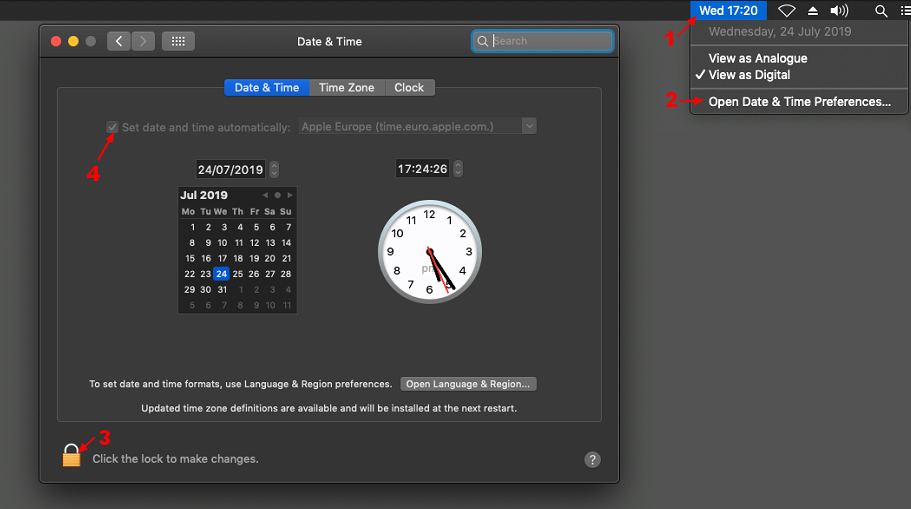Viewport: 911px width, 509px height.
Task: Switch to the Clock tab
Action: point(409,88)
